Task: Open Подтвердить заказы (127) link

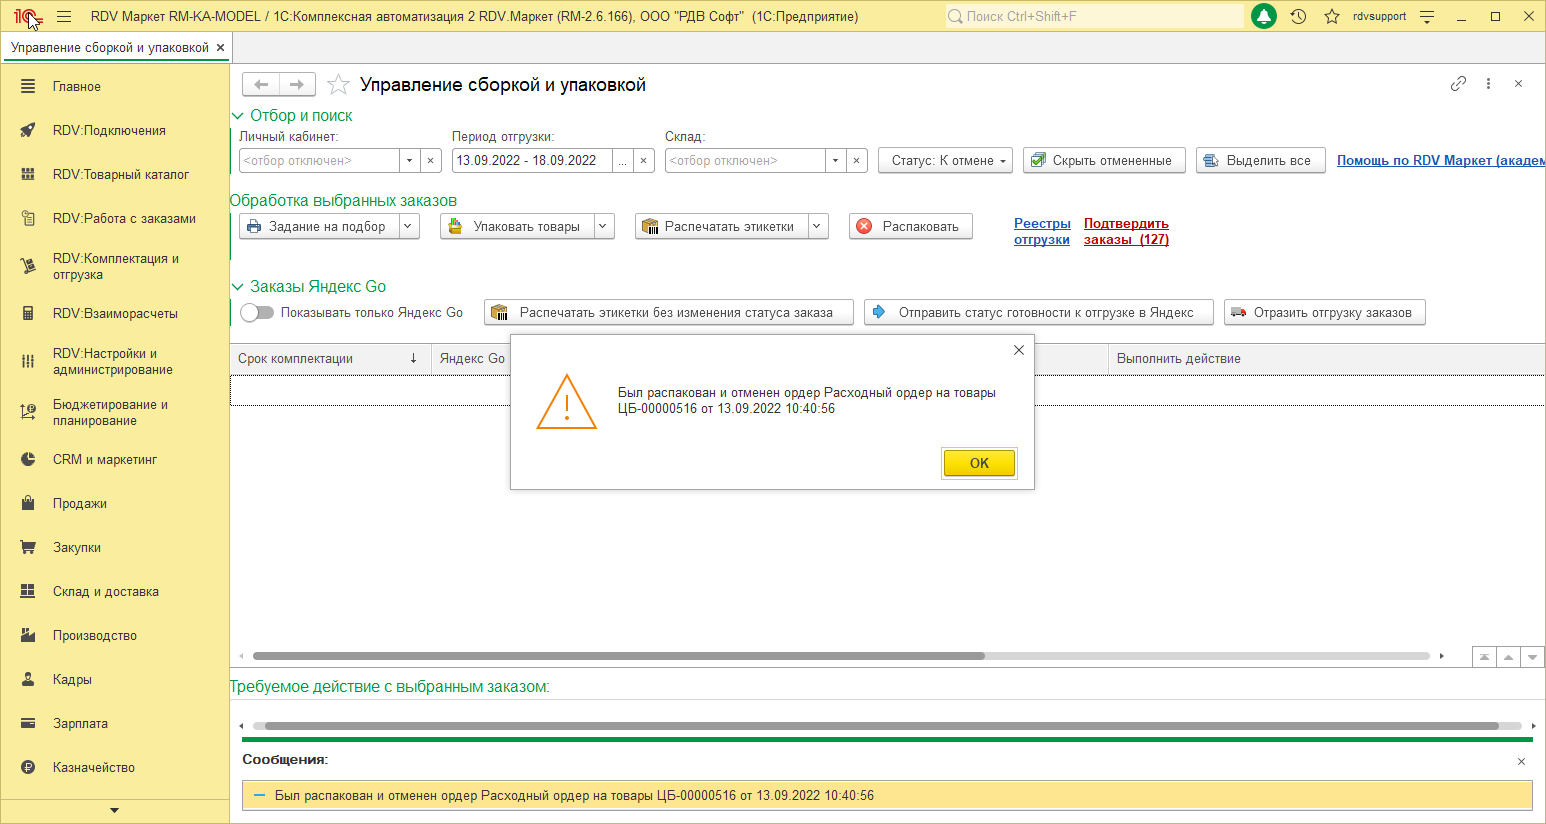Action: (1126, 232)
